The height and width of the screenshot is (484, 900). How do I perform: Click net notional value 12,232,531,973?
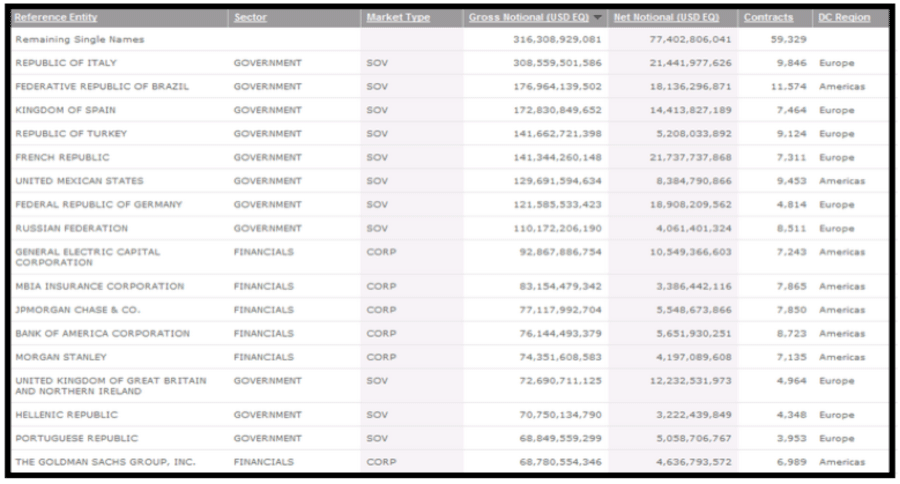(x=690, y=381)
